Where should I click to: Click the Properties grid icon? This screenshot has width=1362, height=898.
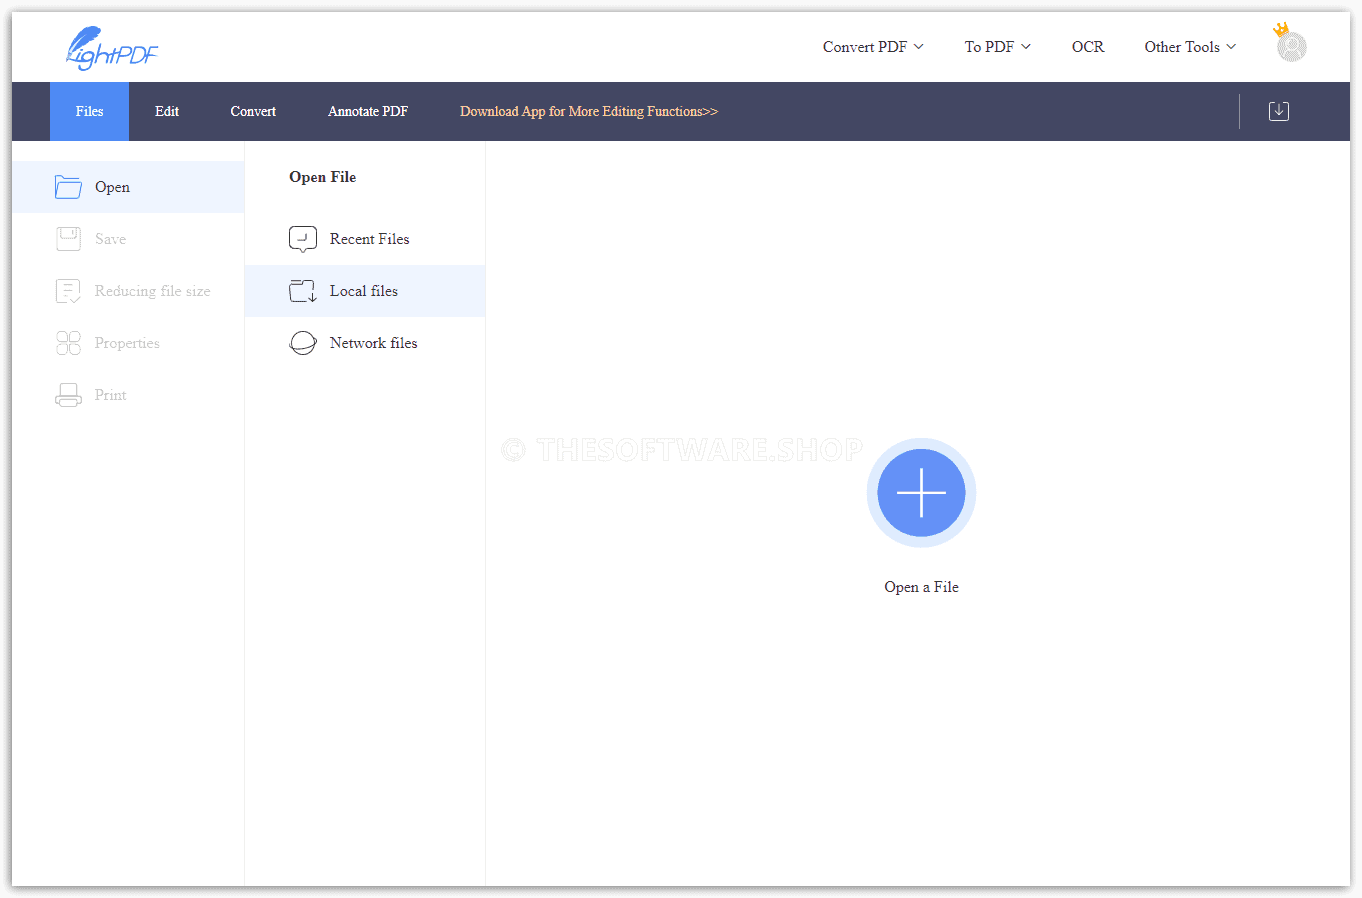point(68,343)
